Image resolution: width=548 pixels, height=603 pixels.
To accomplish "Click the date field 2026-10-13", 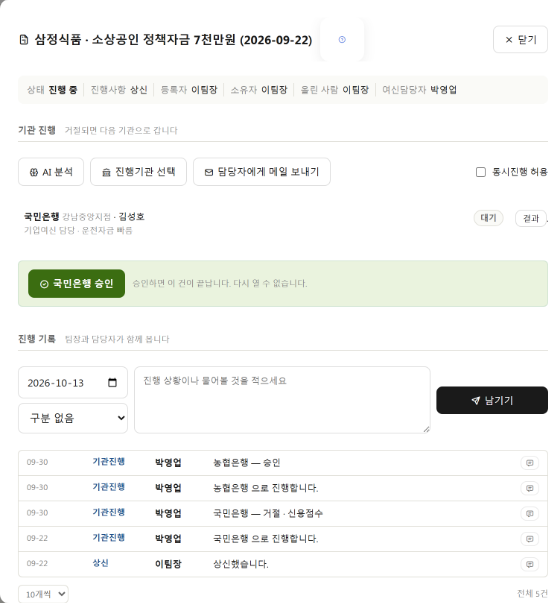I will tap(73, 383).
